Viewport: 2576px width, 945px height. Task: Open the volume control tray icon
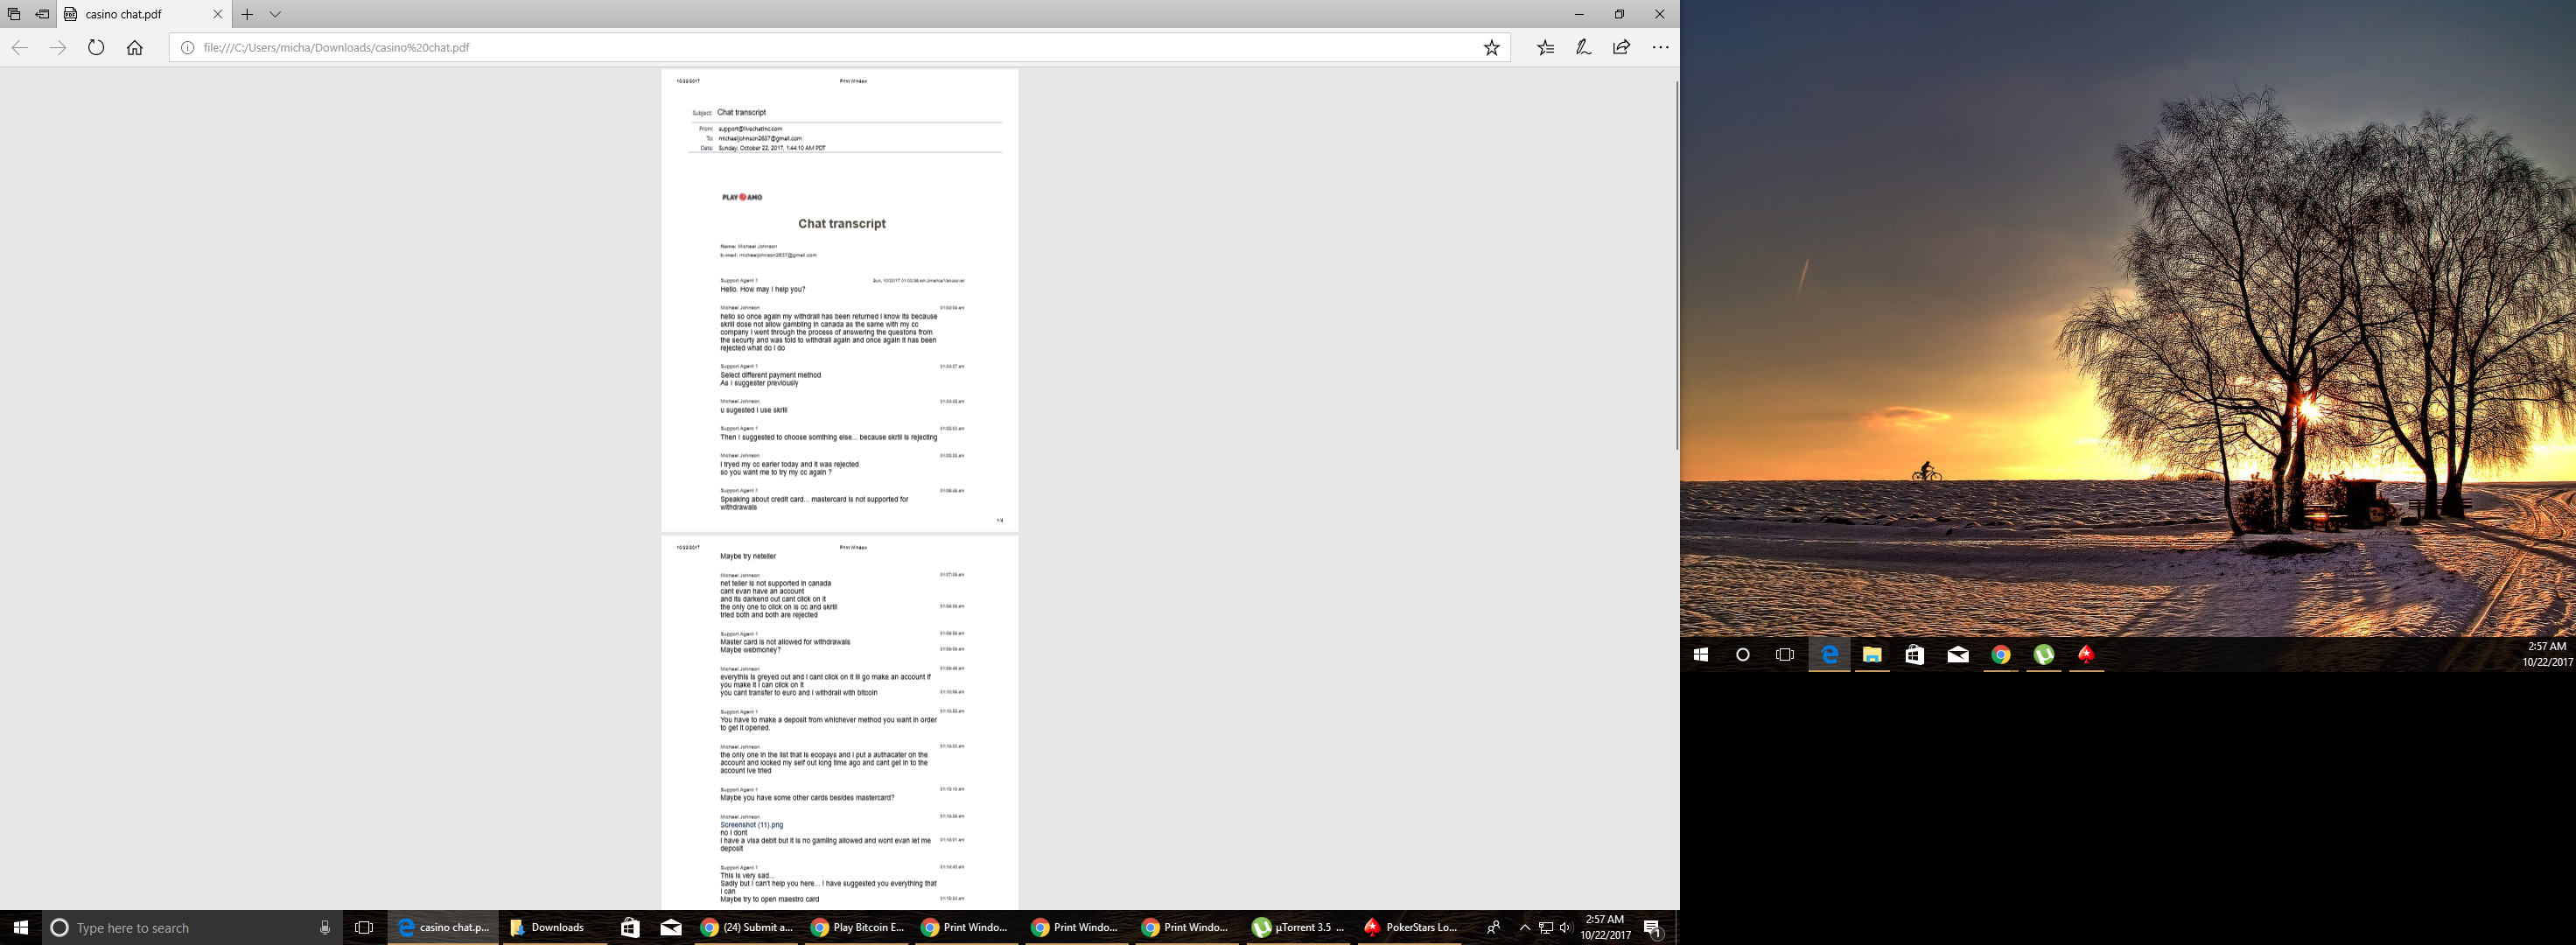1565,927
